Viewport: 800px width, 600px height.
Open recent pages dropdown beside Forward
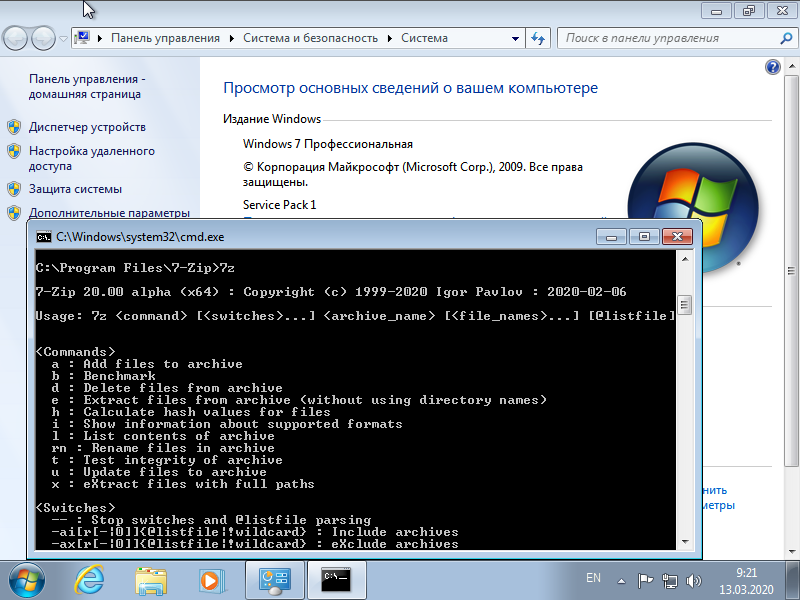[x=63, y=38]
